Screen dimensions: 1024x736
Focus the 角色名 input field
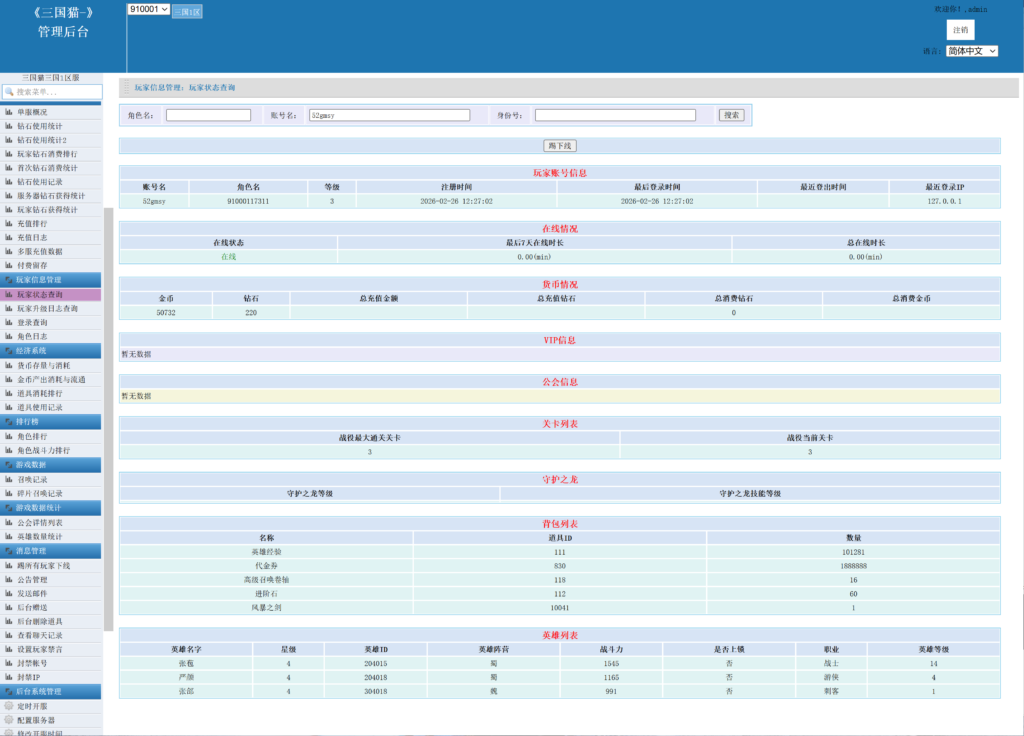pyautogui.click(x=208, y=115)
